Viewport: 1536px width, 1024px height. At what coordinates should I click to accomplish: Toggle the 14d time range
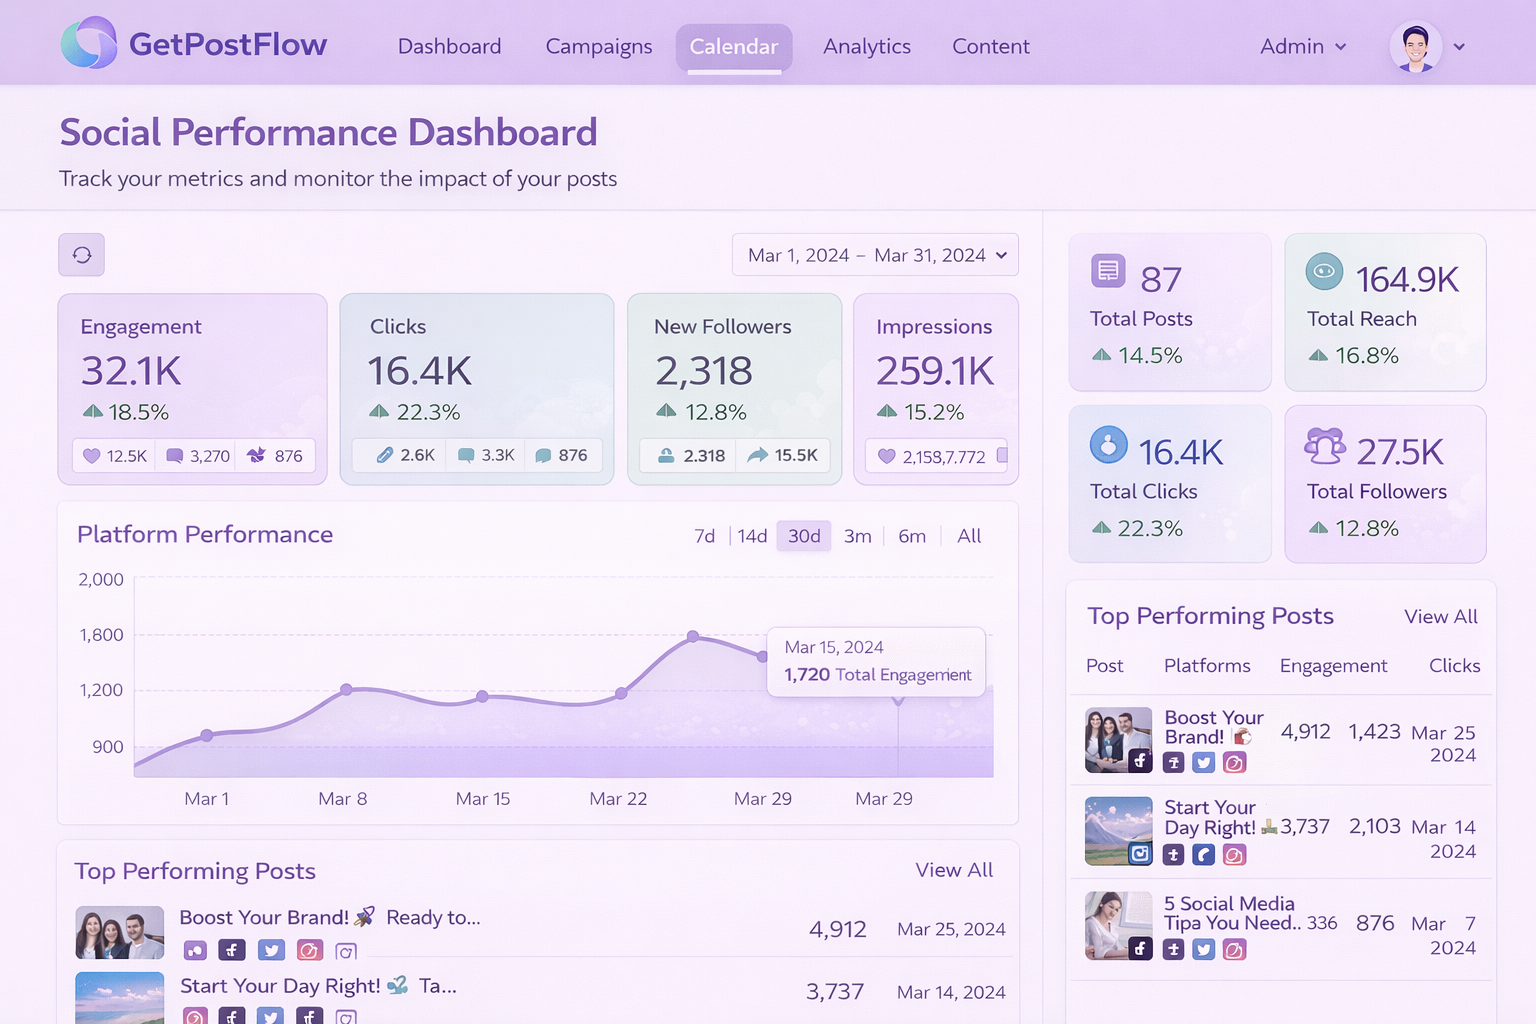(x=752, y=536)
